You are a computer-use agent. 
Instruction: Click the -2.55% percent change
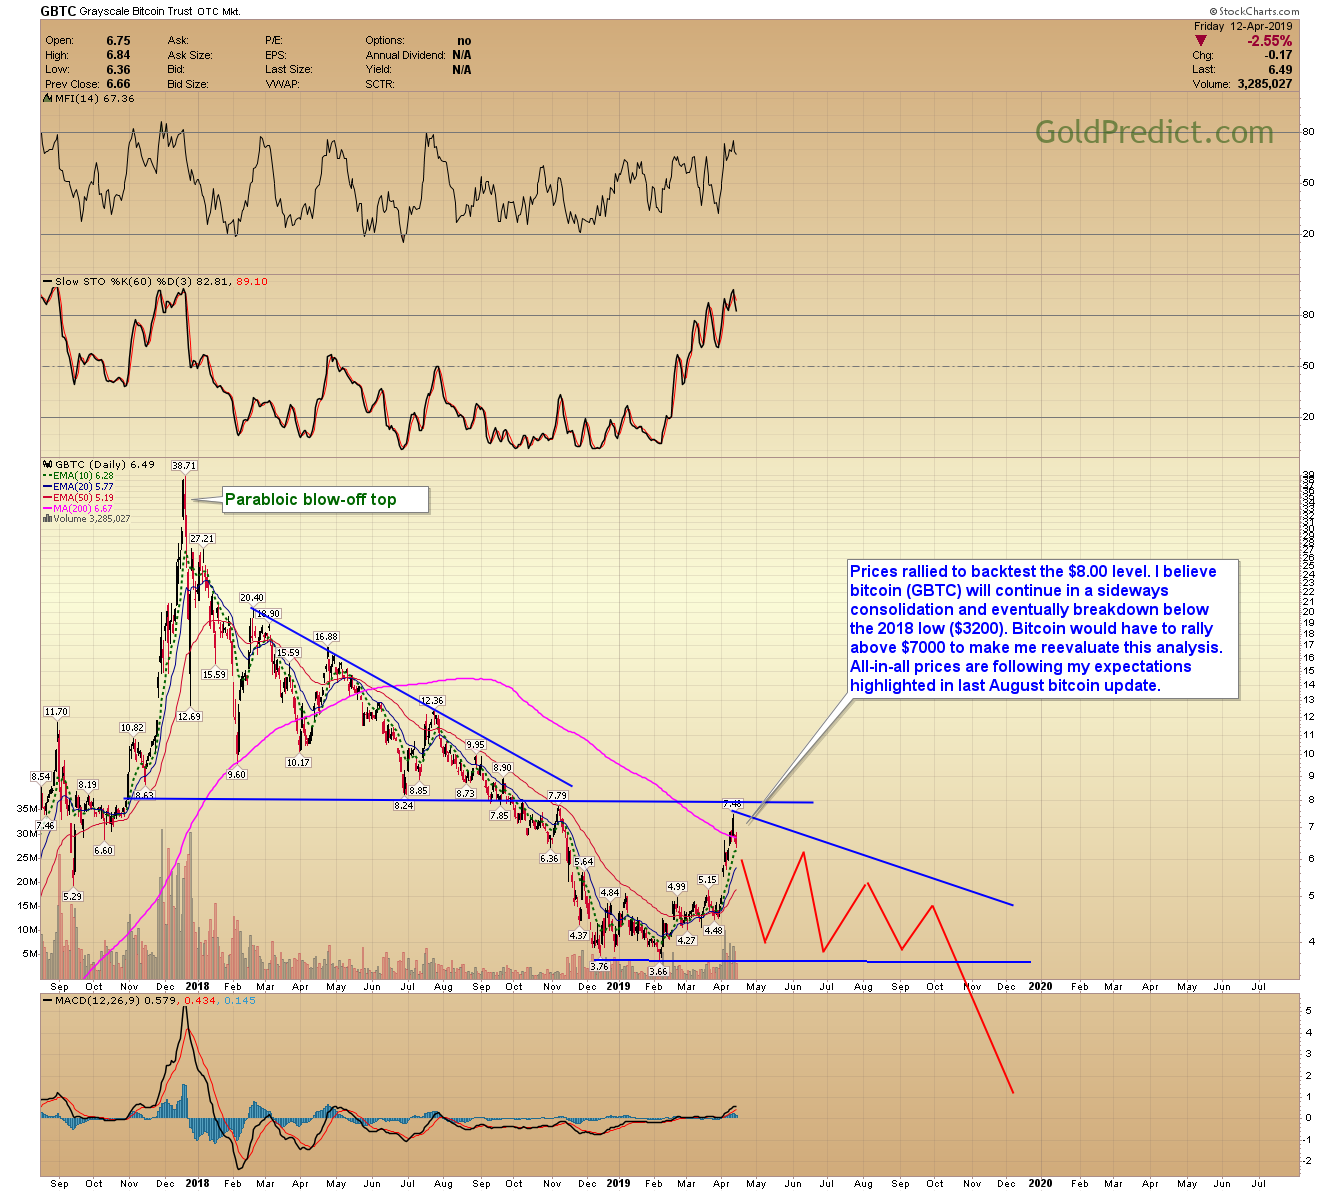pos(1269,41)
